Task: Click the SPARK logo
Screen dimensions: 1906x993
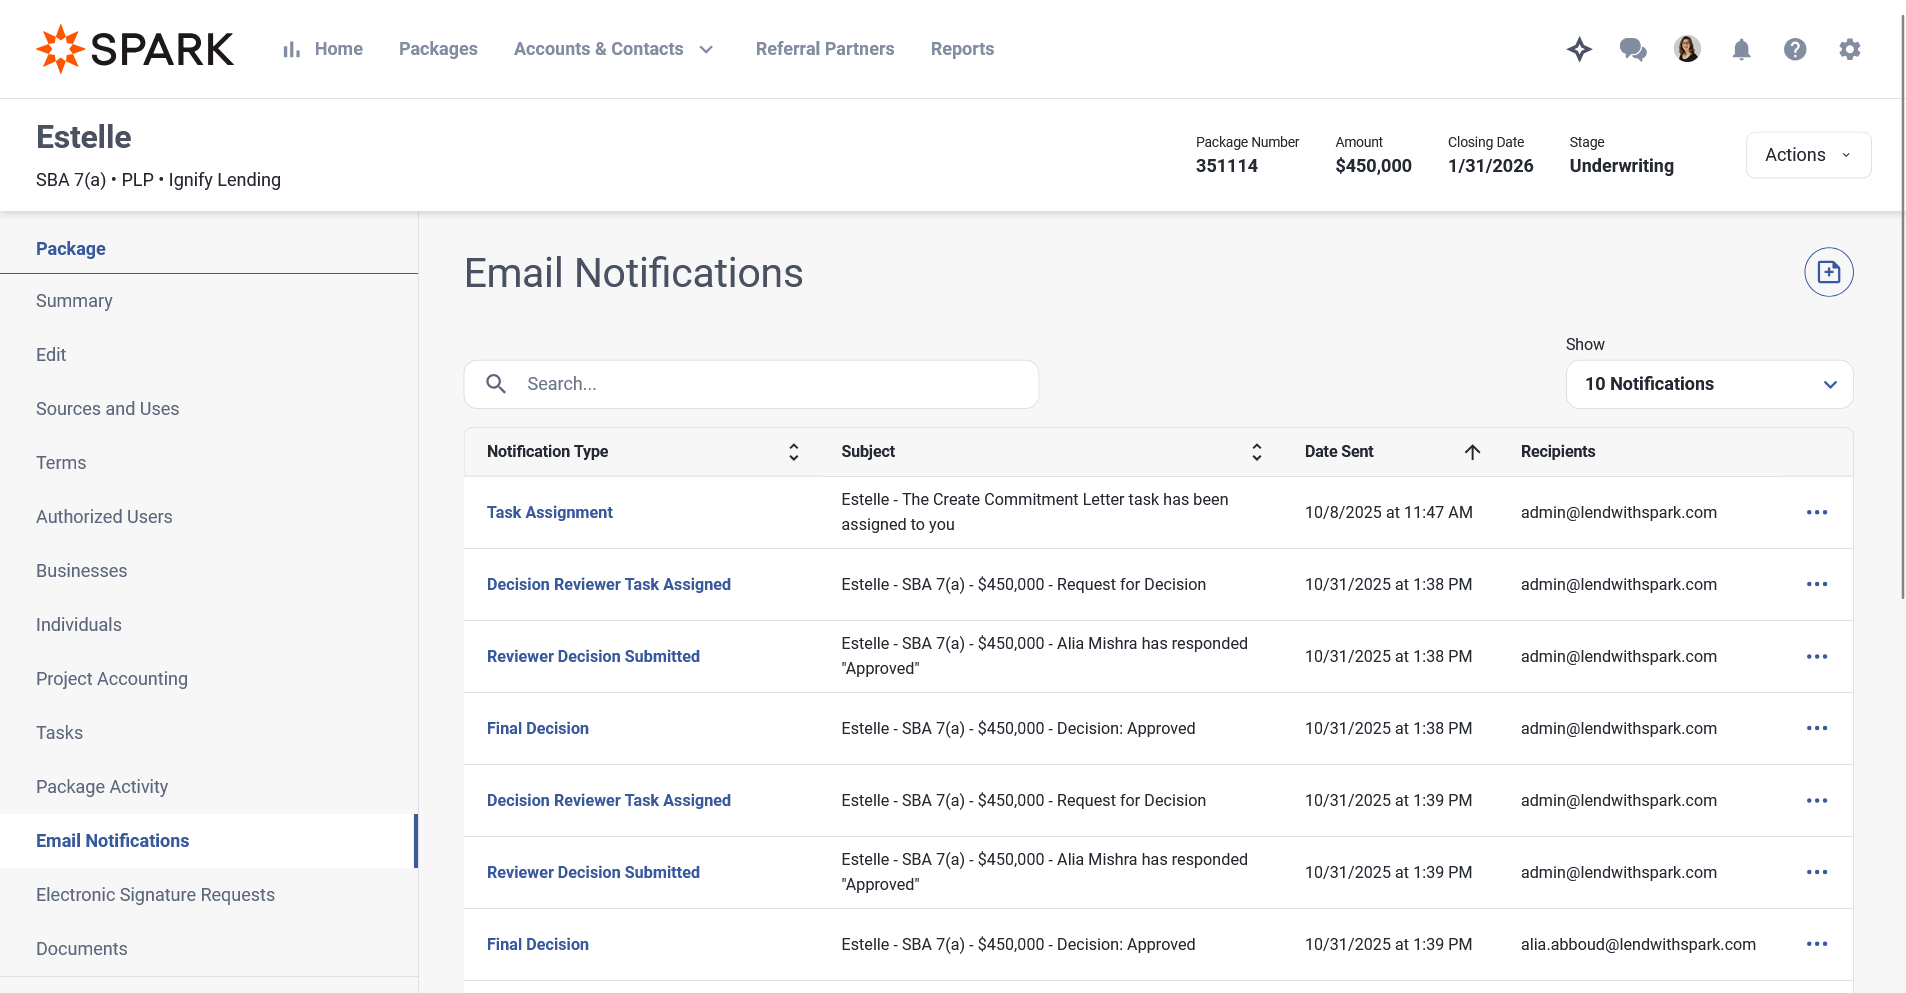Action: [x=135, y=49]
